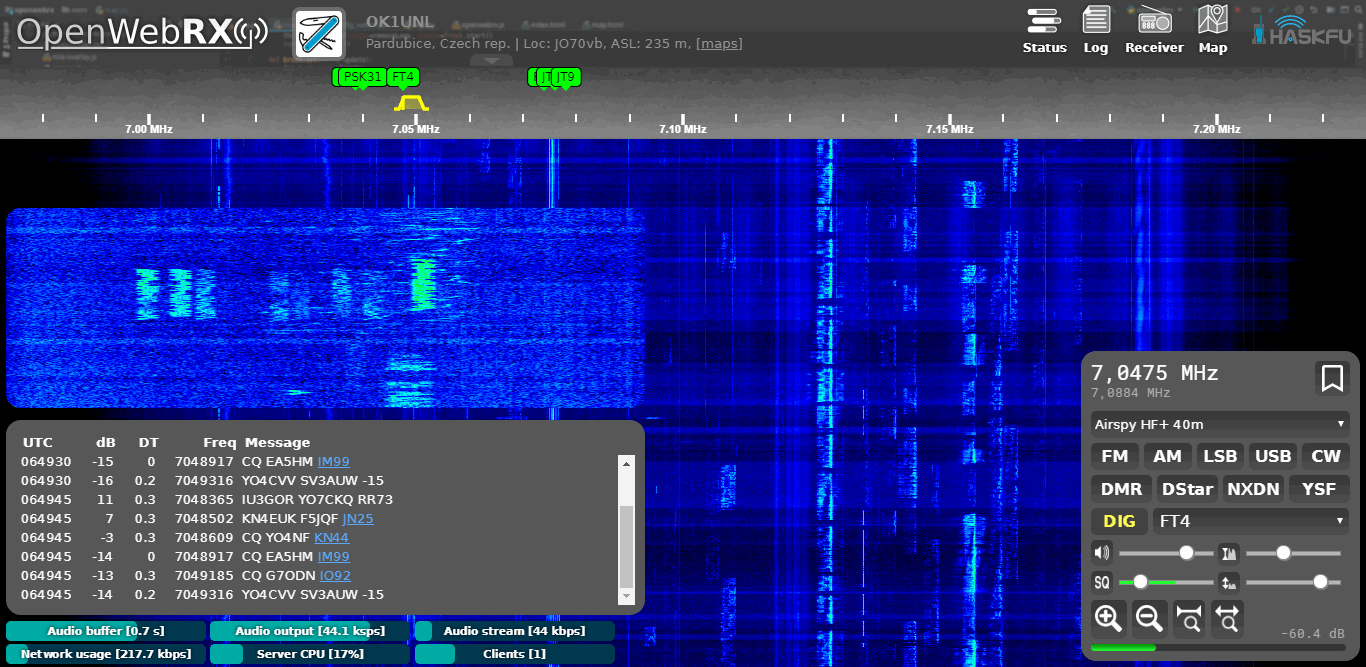
Task: Mute audio with the speaker icon
Action: pos(1102,553)
